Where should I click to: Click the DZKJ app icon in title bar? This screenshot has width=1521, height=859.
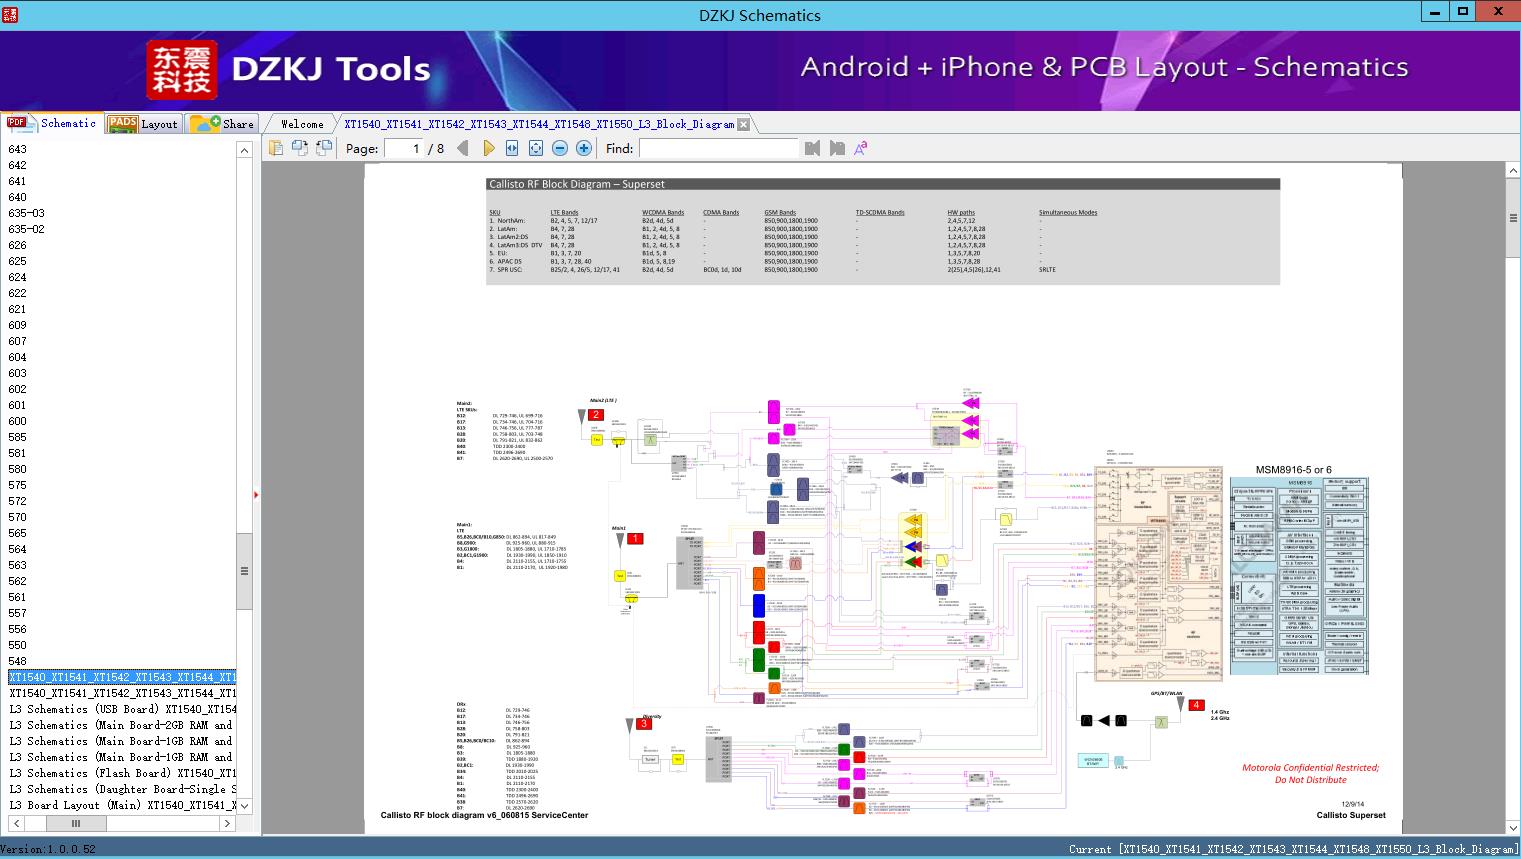pos(9,15)
